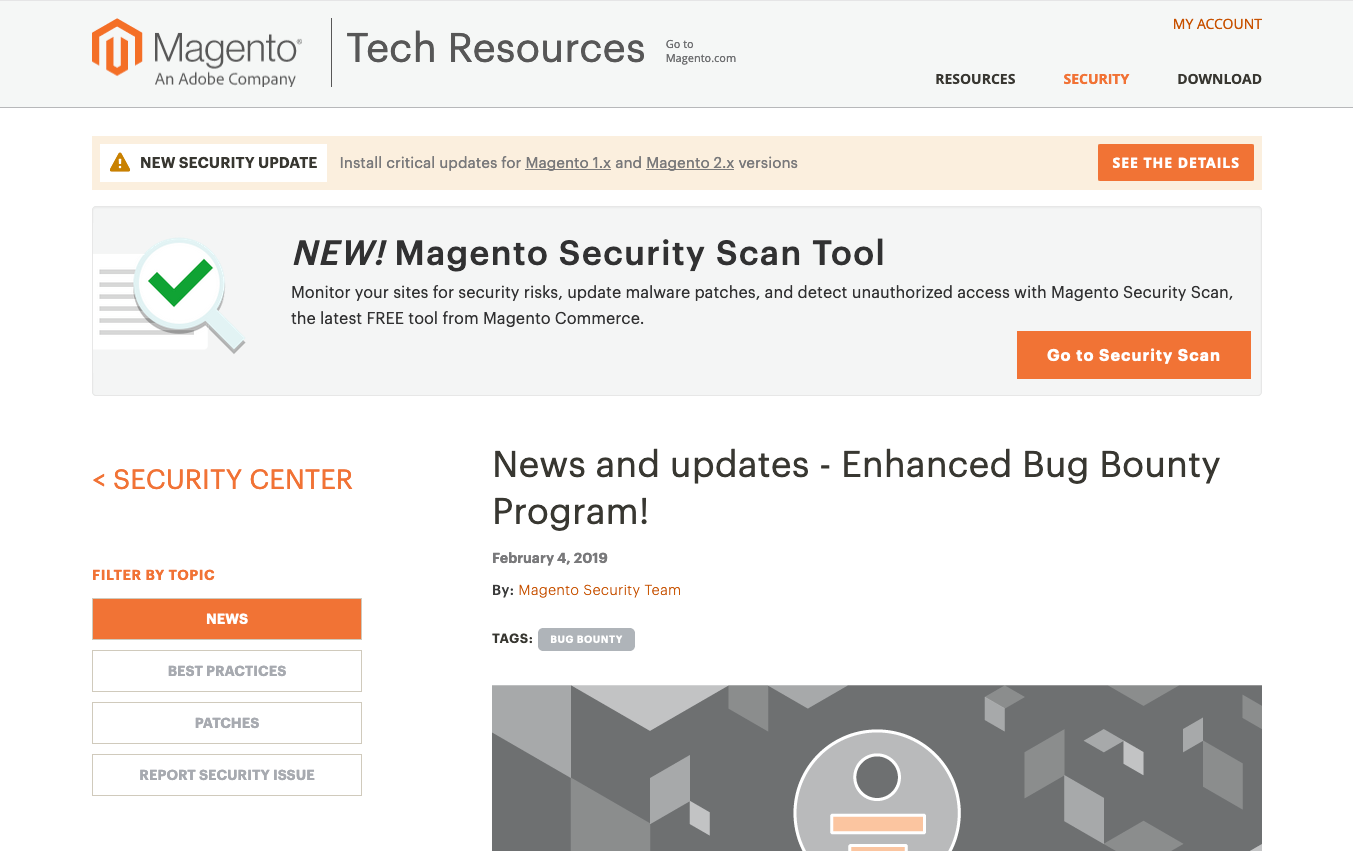Open the DOWNLOAD menu
The height and width of the screenshot is (851, 1353).
(1219, 79)
